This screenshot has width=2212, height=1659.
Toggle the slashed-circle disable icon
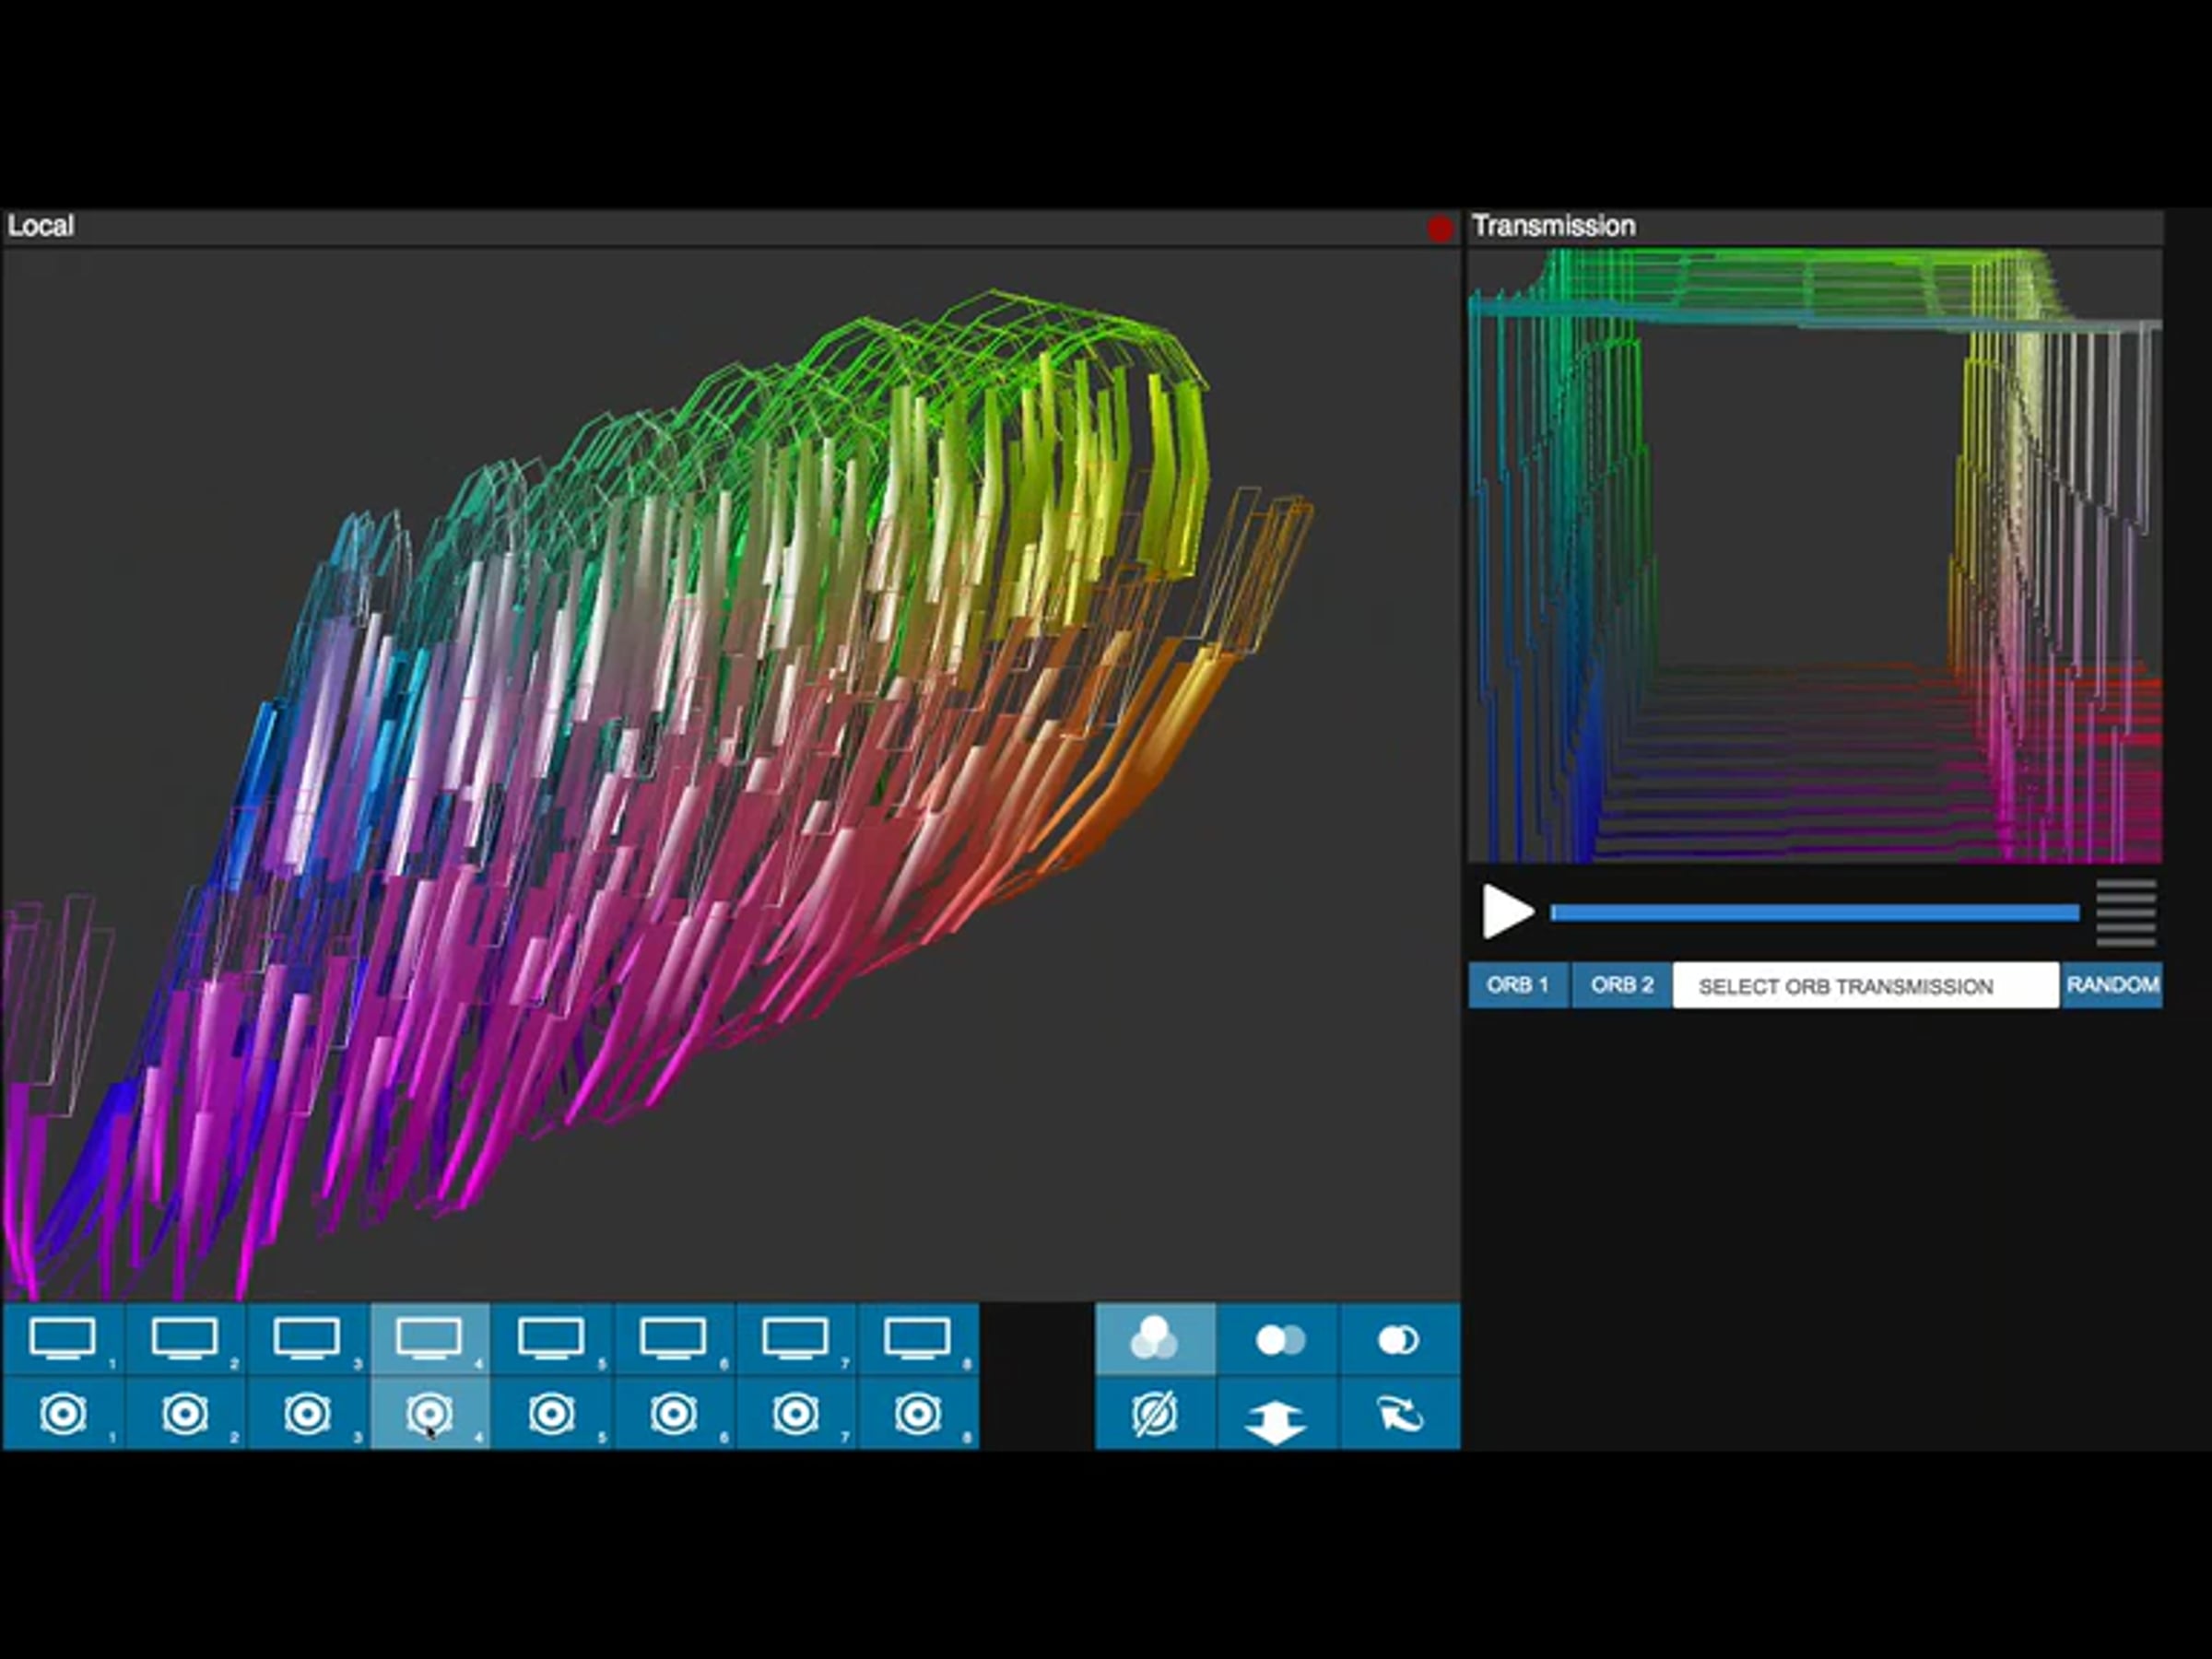pyautogui.click(x=1154, y=1414)
